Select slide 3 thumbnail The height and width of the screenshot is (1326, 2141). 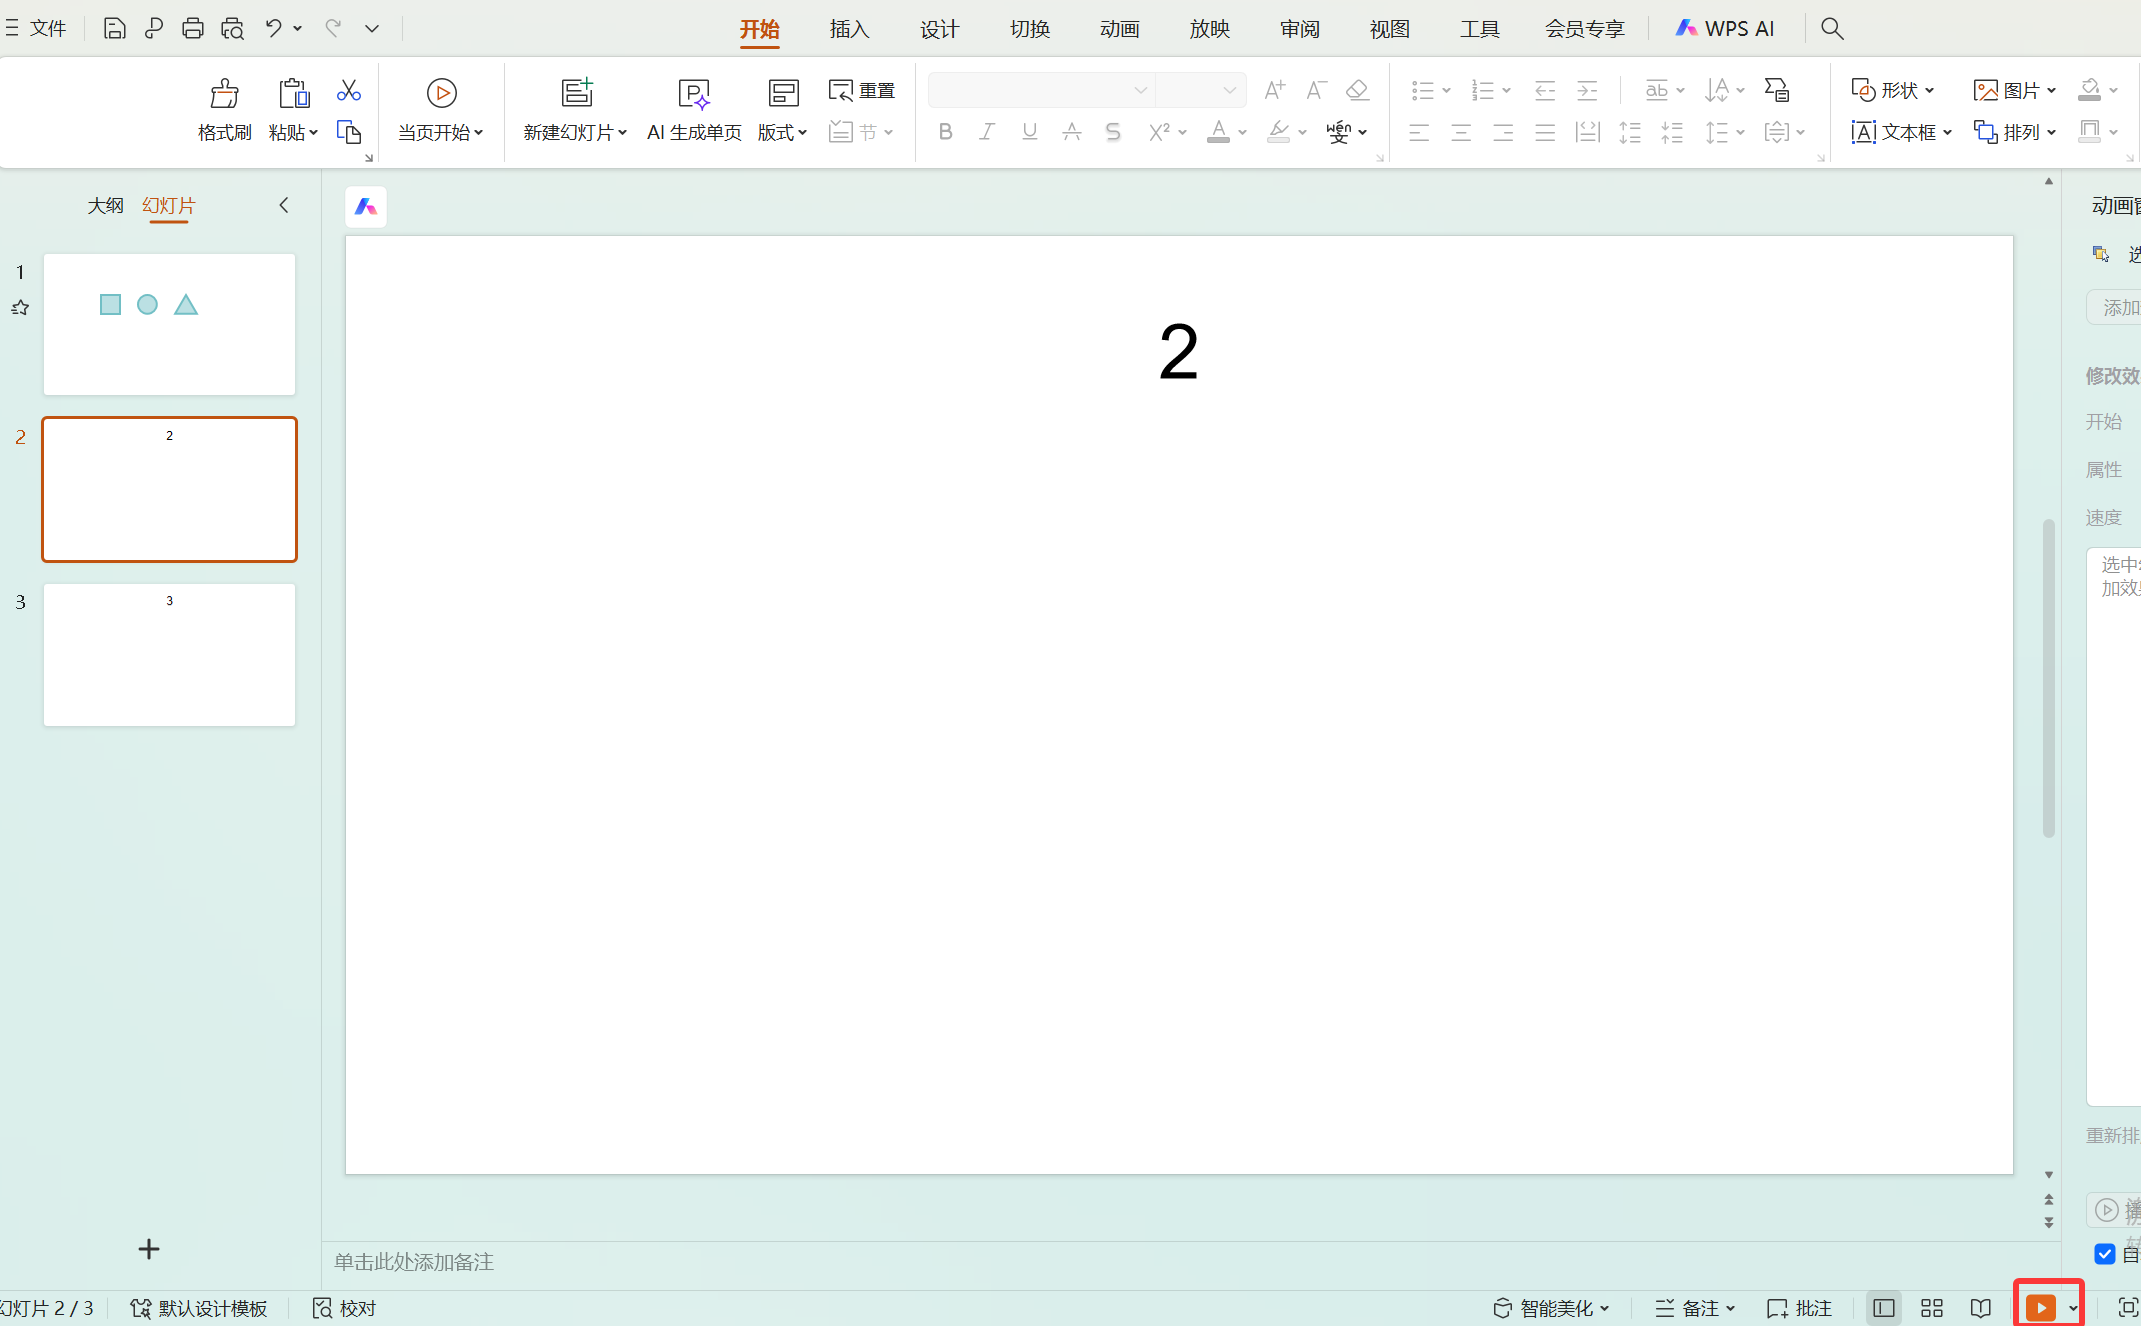pyautogui.click(x=169, y=655)
